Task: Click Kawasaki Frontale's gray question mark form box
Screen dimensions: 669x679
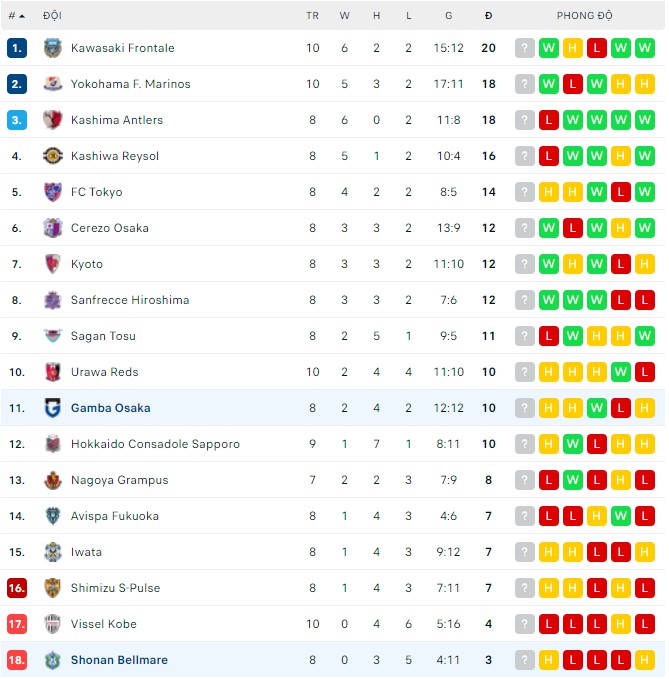Action: (525, 48)
